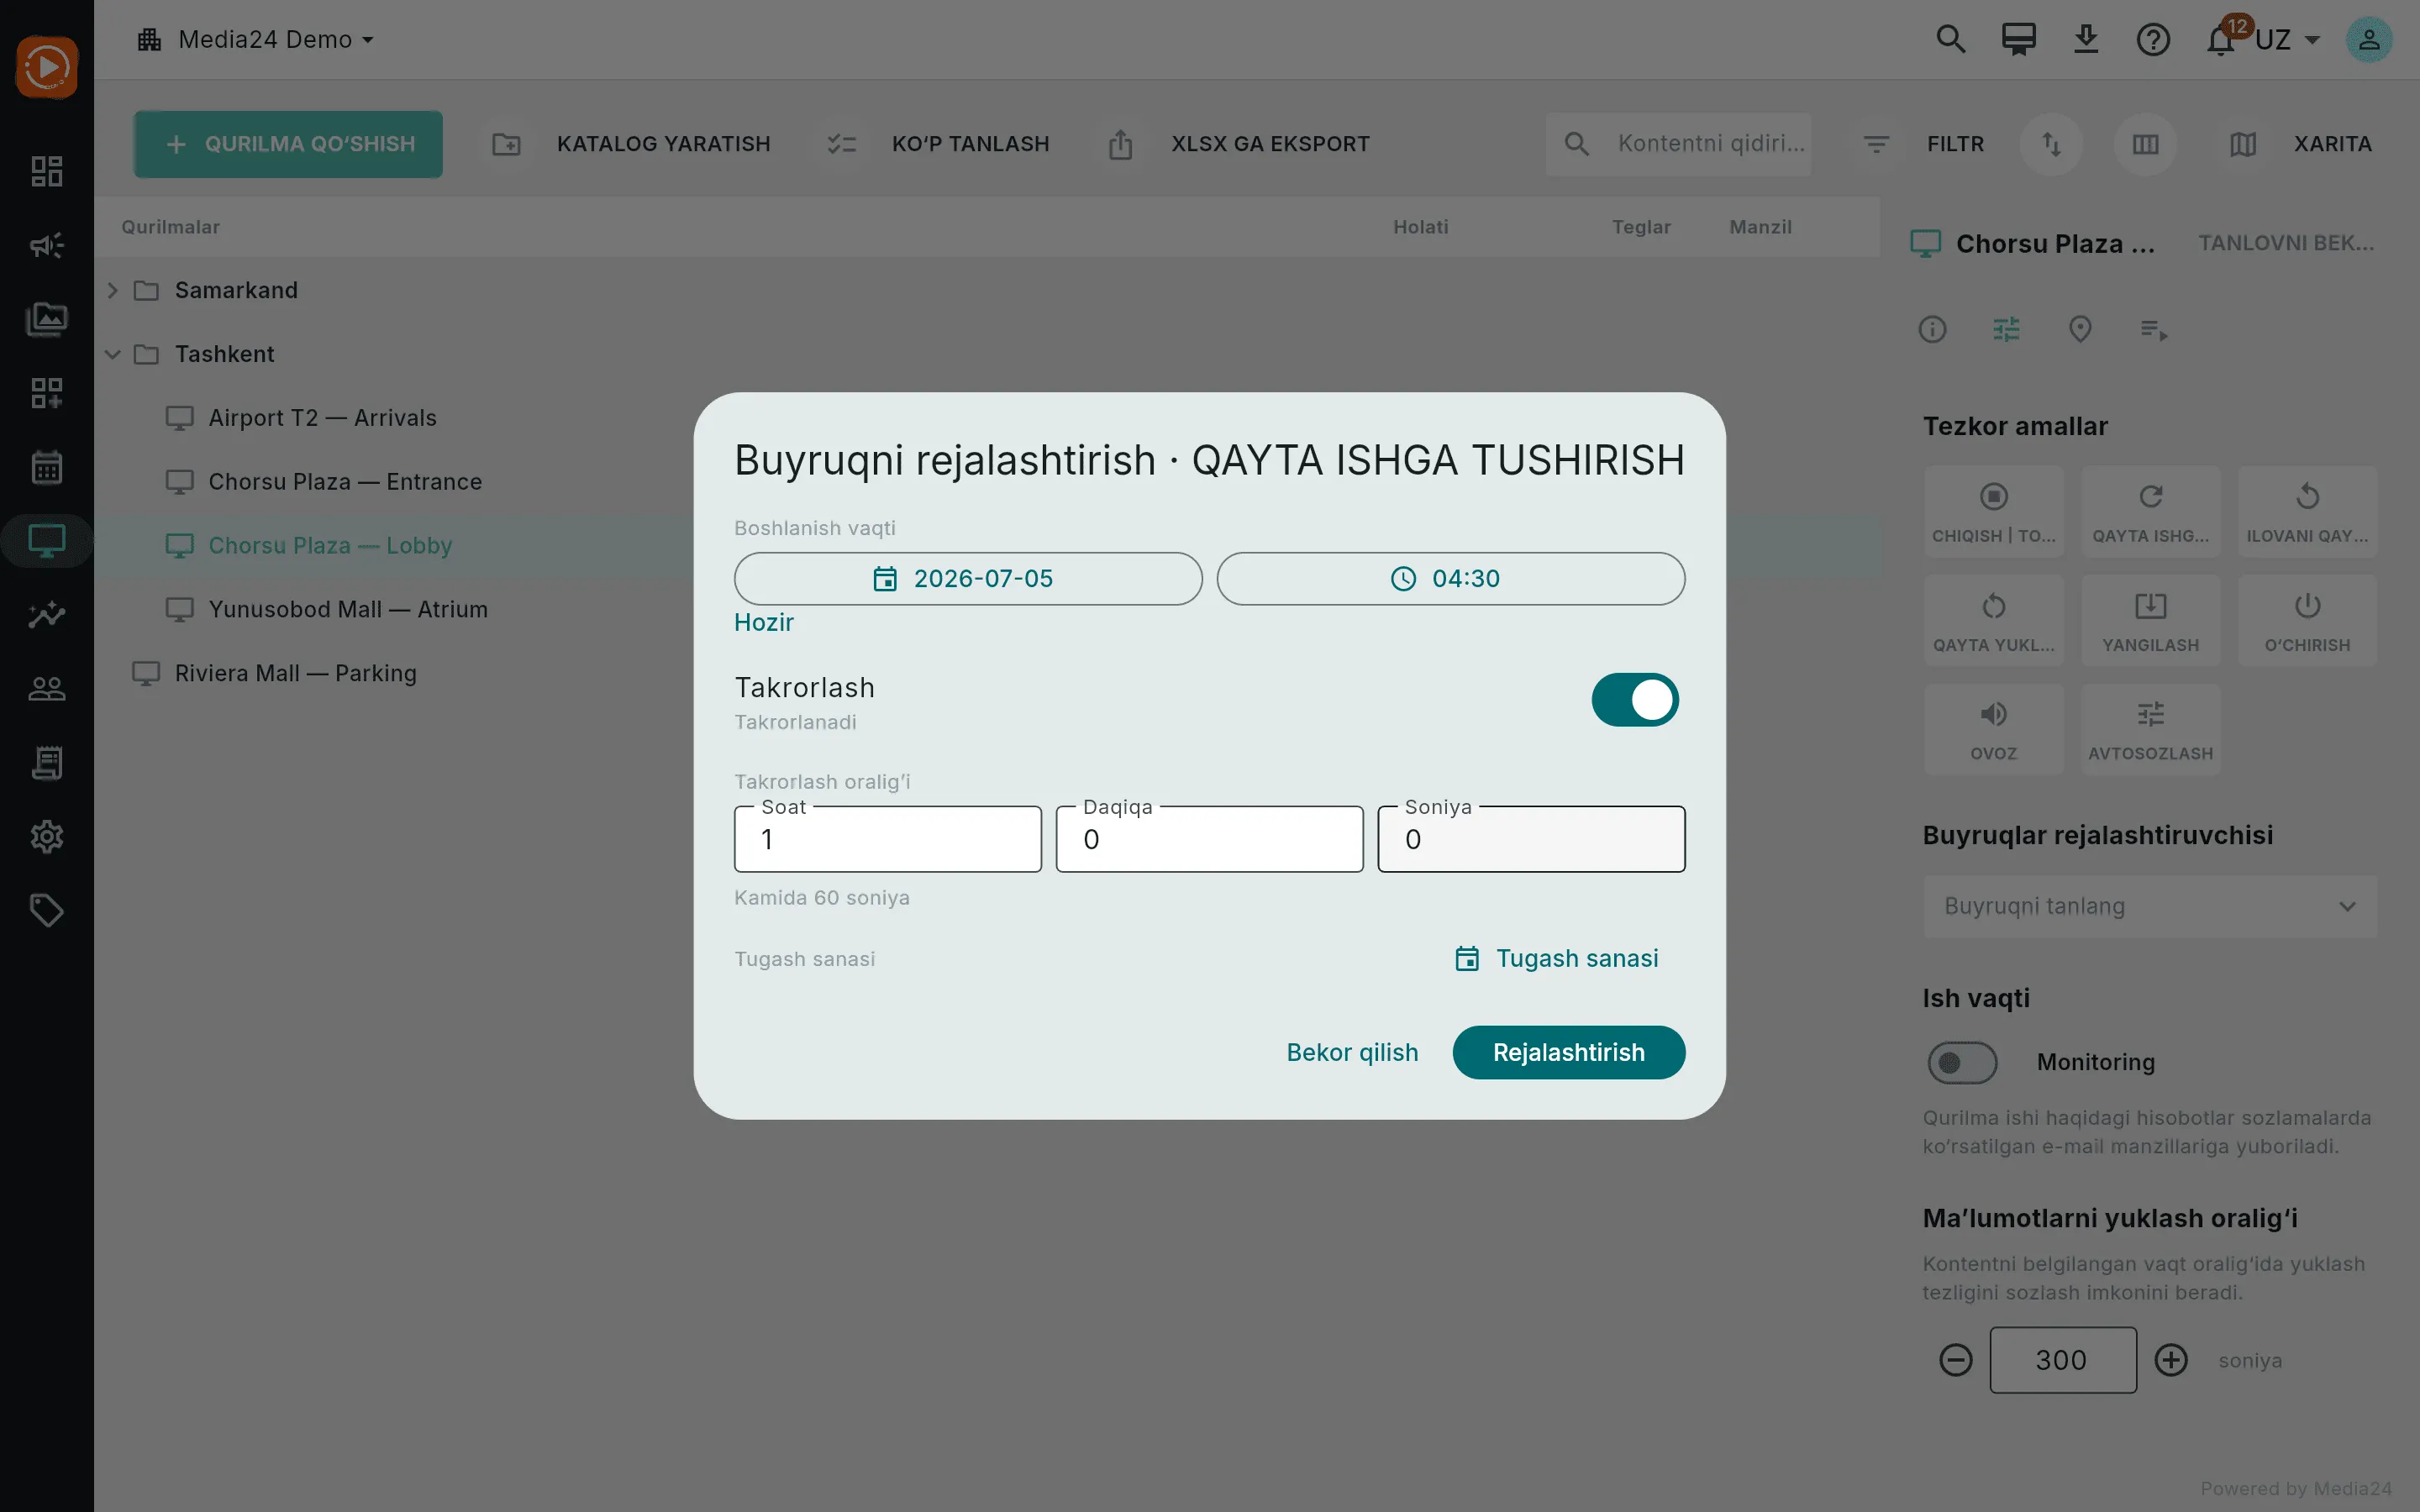Open notifications bell with 12 badge
2420x1512 pixels.
pos(2222,40)
